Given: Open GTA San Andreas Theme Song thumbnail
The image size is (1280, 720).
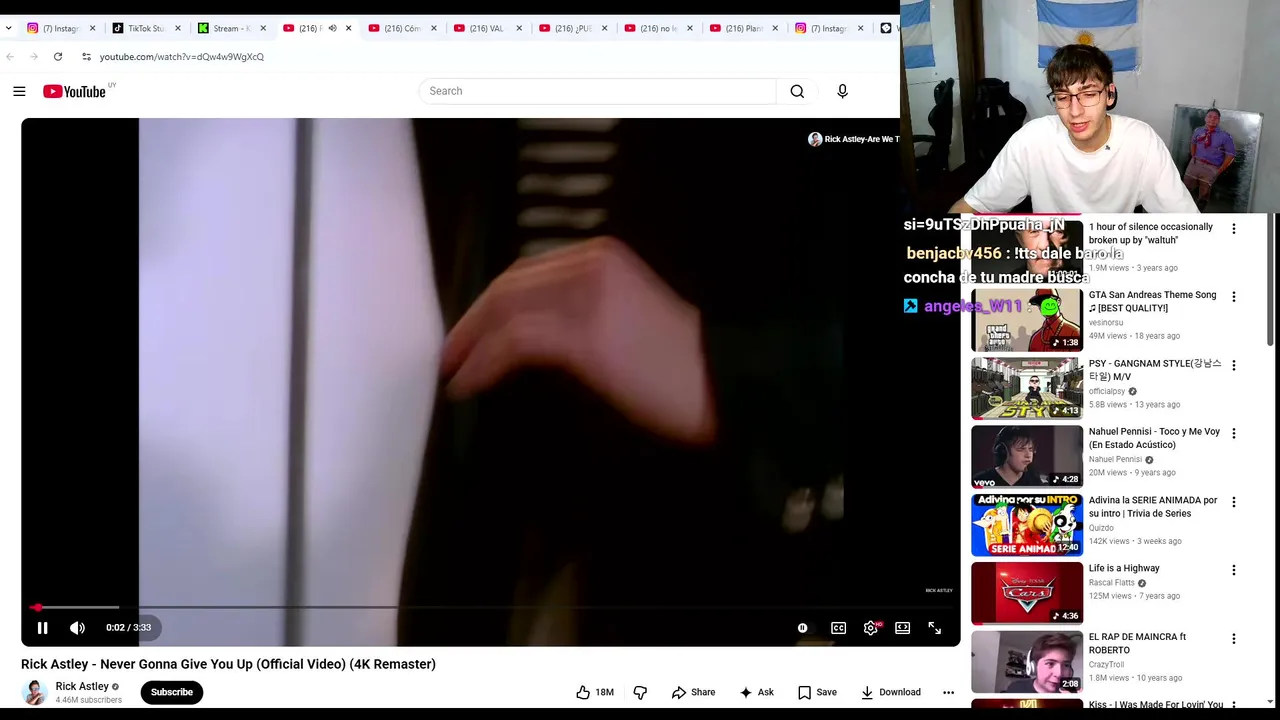Looking at the screenshot, I should (x=1027, y=320).
